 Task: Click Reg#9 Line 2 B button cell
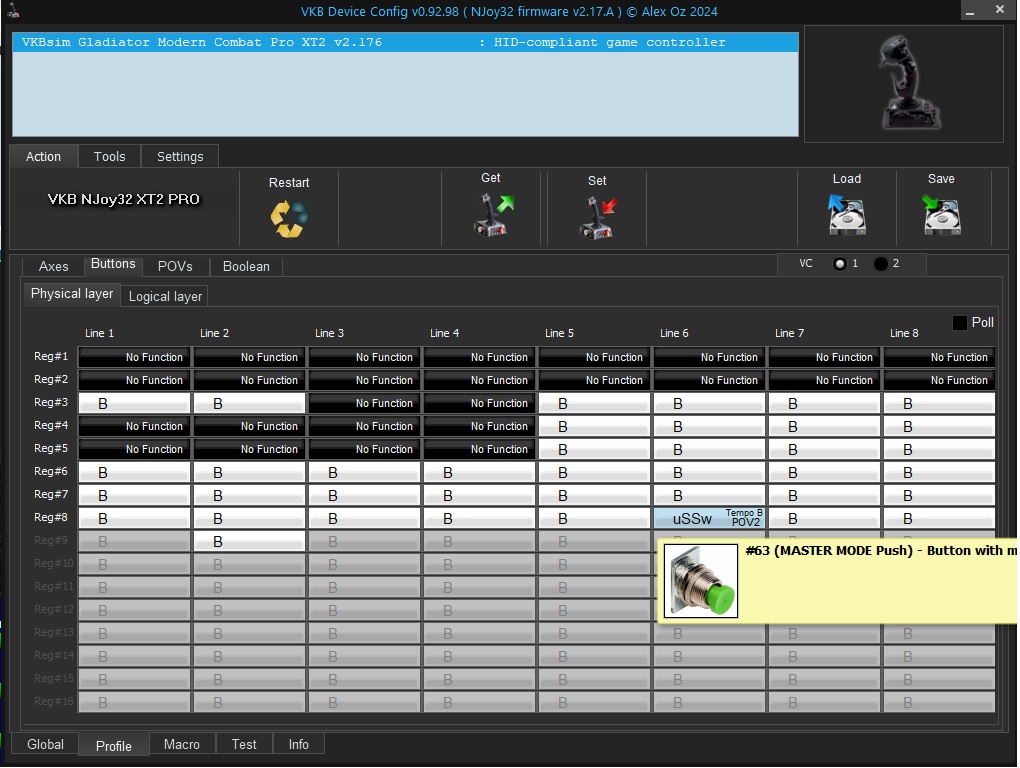(249, 541)
